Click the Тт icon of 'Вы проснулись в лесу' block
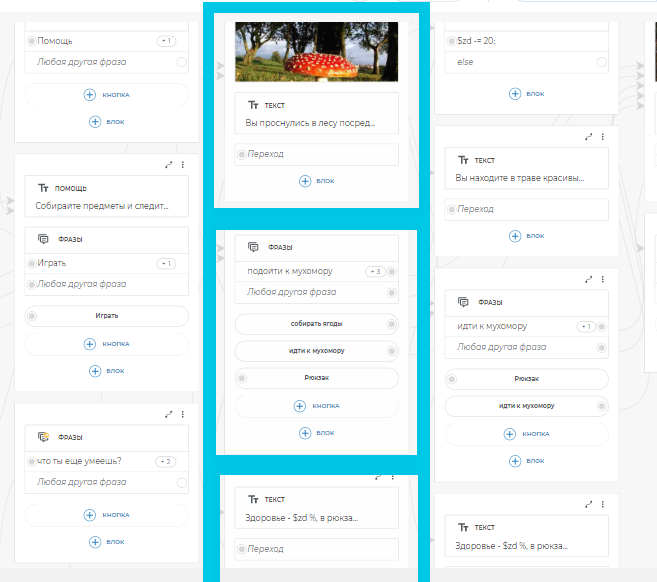 click(253, 105)
